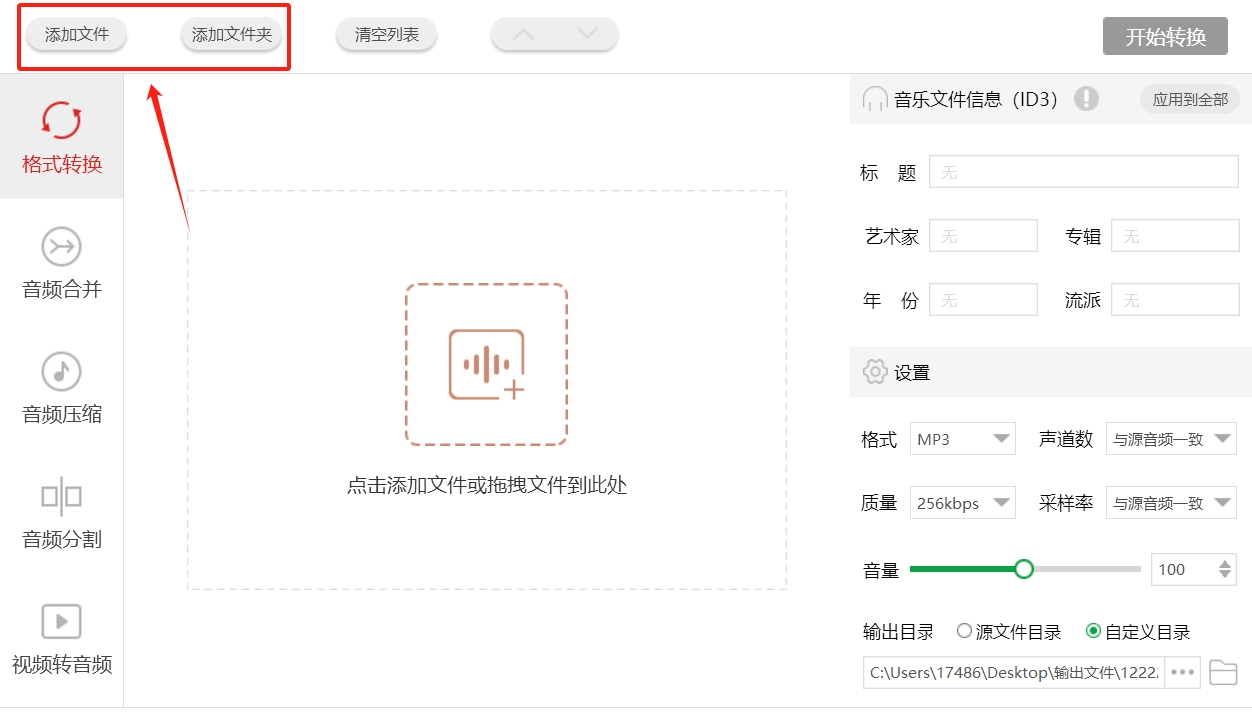Open the 音频分割 split tool icon

pyautogui.click(x=61, y=497)
